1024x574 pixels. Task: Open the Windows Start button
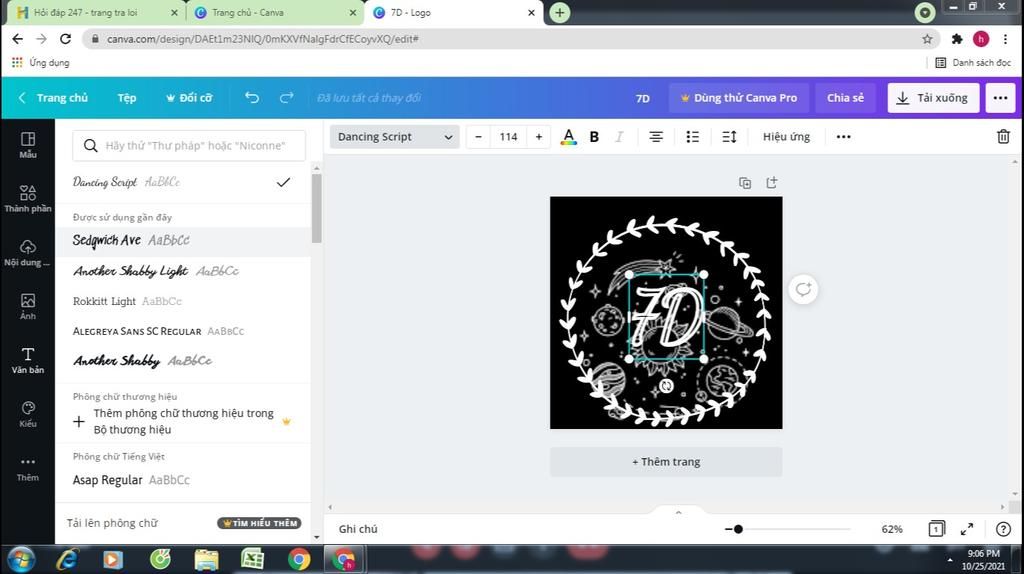21,560
